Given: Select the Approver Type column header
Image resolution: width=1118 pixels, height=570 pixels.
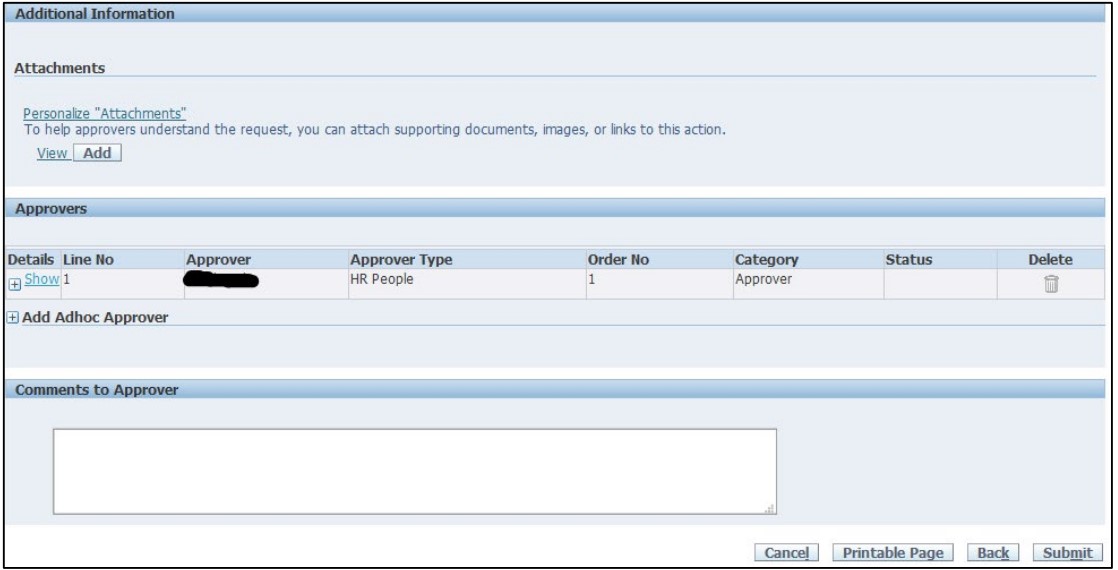Looking at the screenshot, I should point(400,260).
